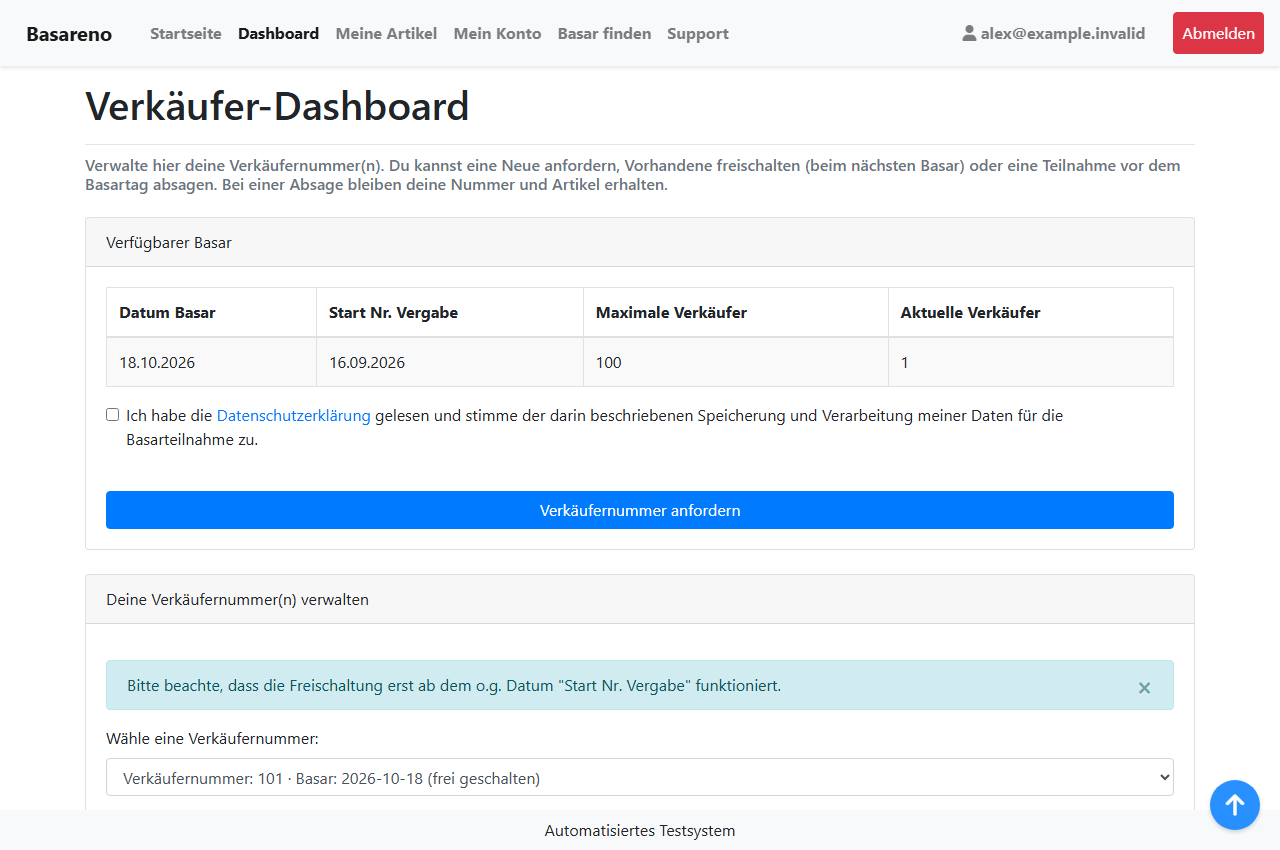Click the scroll-to-top arrow icon
The image size is (1280, 850).
[1235, 805]
